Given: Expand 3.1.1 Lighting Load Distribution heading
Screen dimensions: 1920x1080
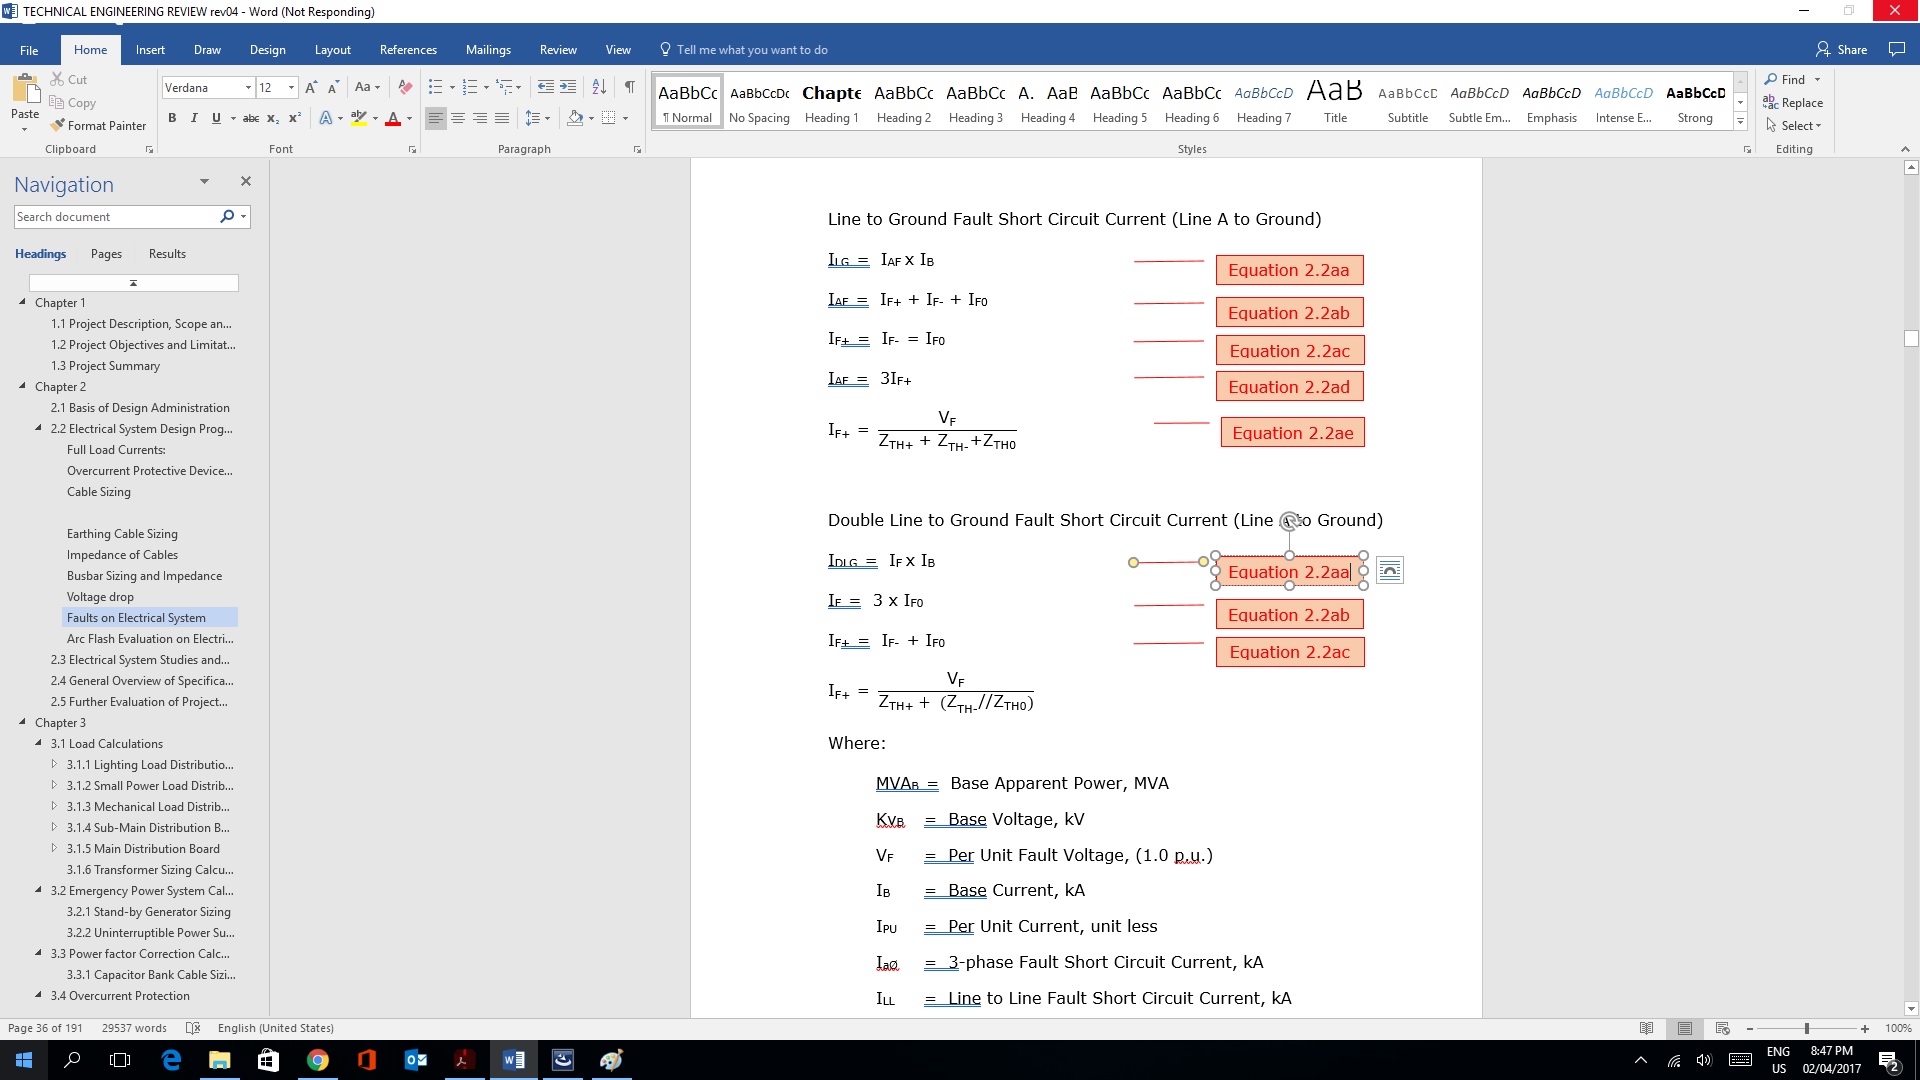Looking at the screenshot, I should [x=54, y=765].
